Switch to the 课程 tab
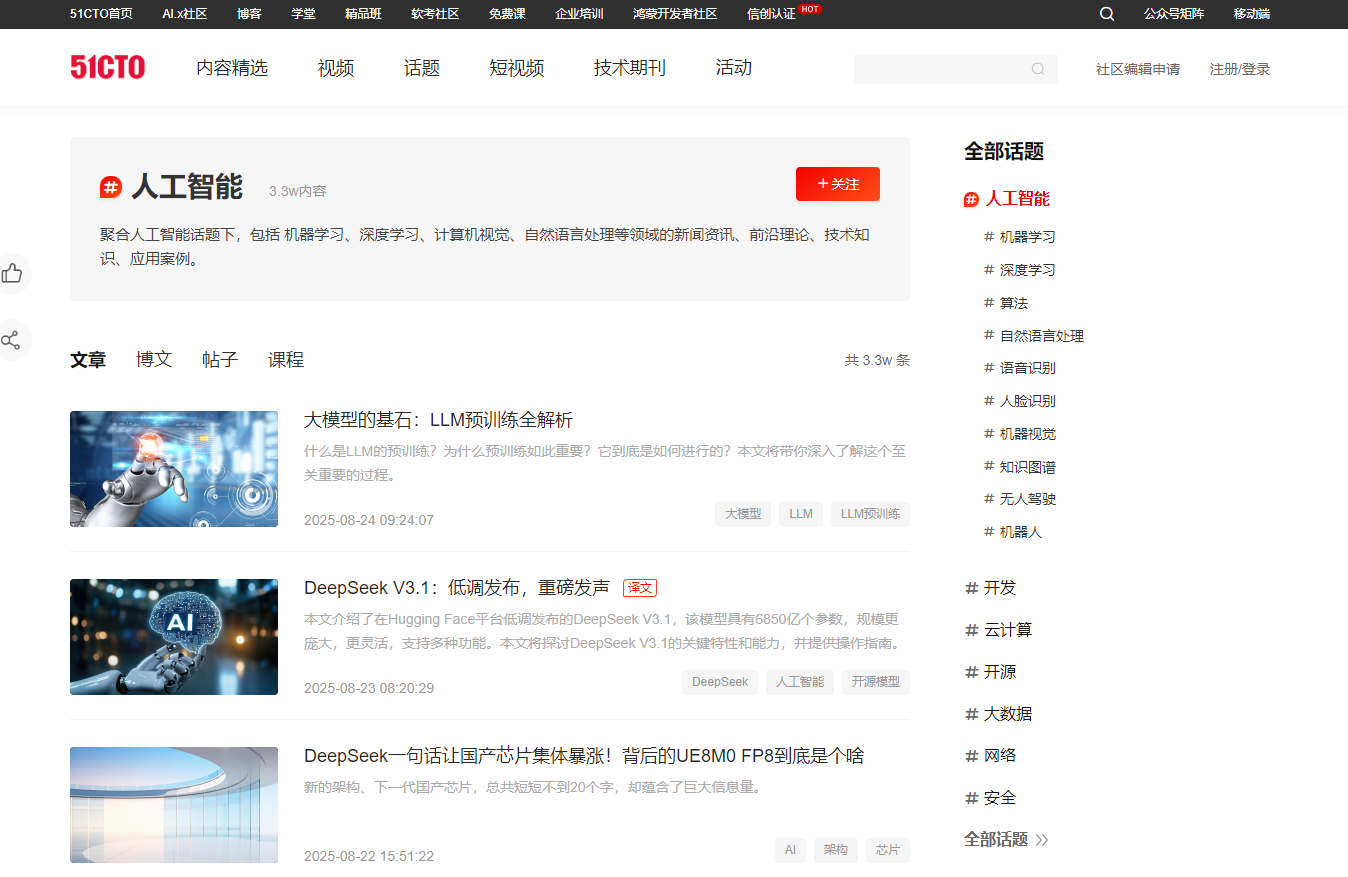 [286, 359]
